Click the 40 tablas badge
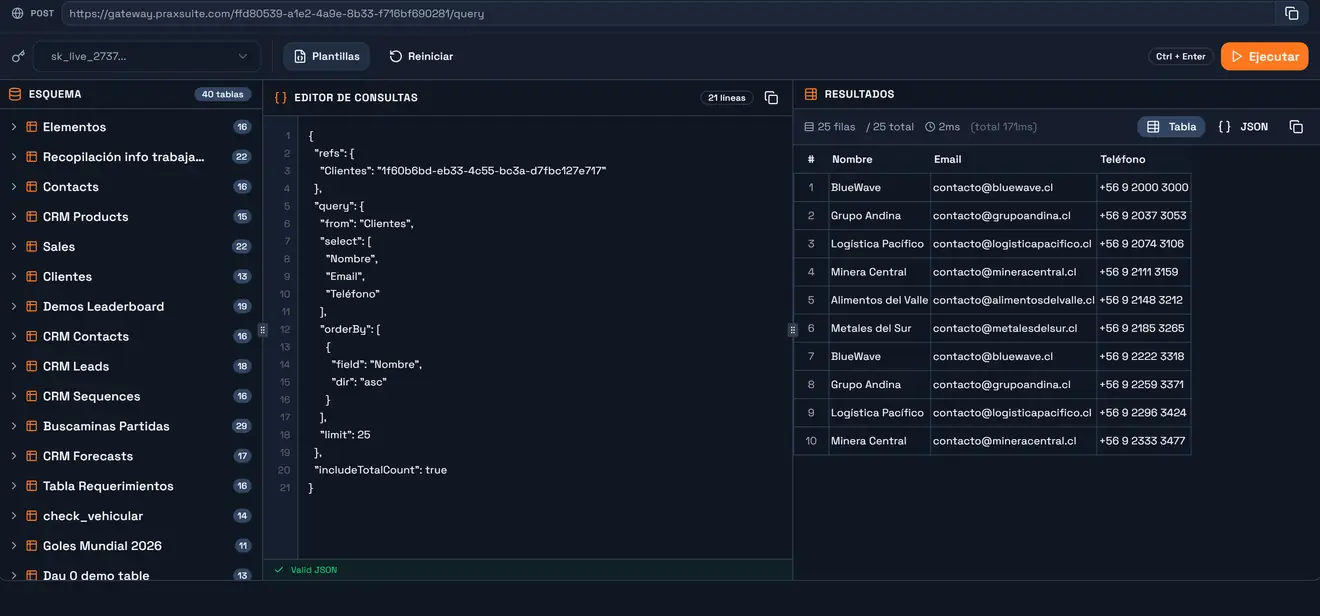 [223, 94]
